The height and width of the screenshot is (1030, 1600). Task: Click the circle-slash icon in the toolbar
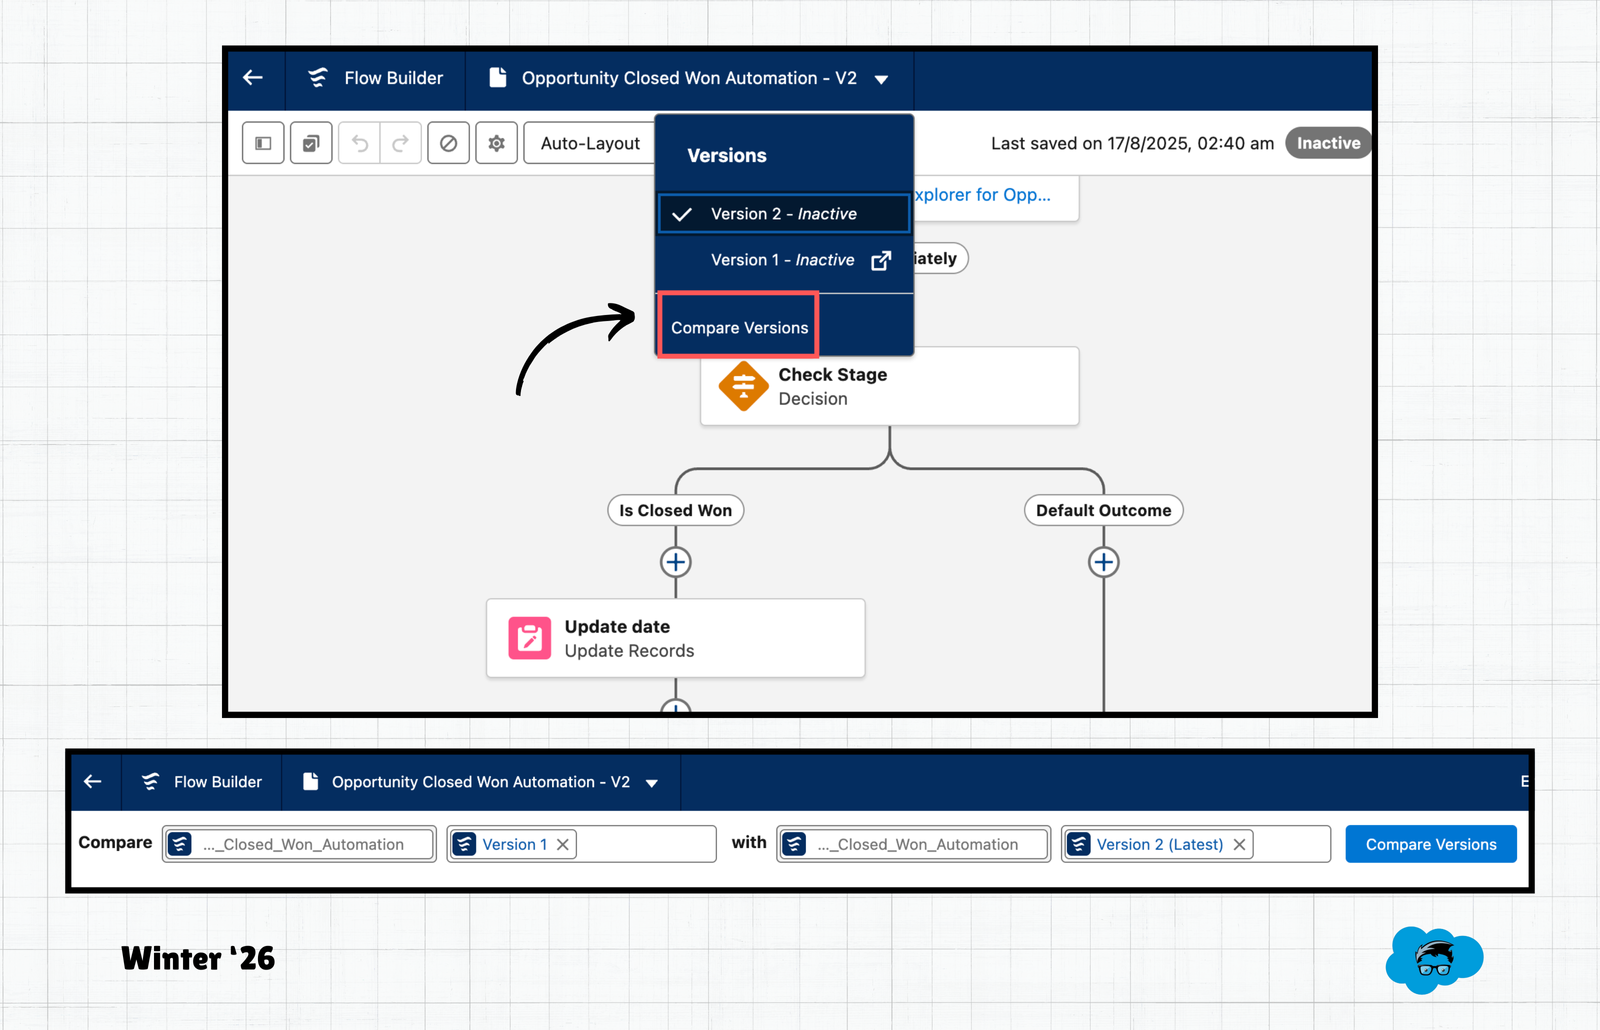449,143
